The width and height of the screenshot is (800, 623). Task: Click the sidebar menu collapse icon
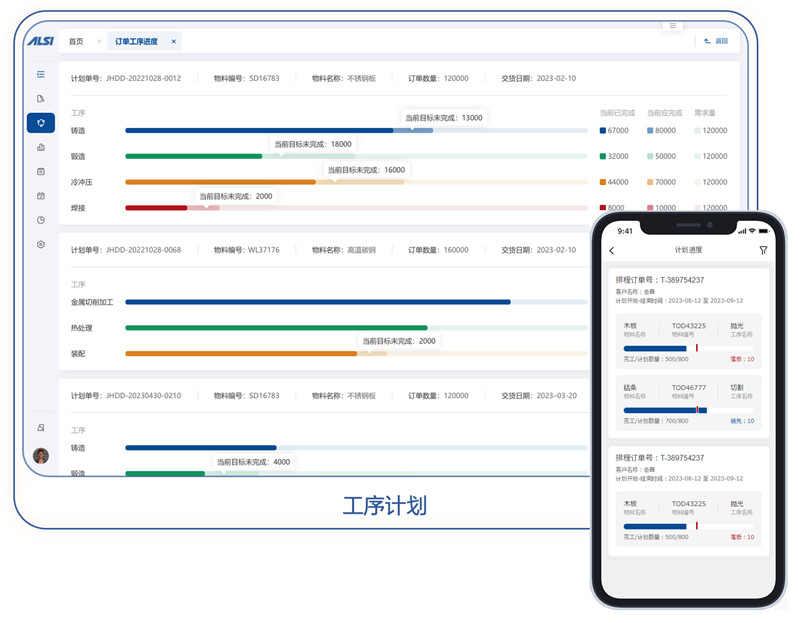point(41,74)
